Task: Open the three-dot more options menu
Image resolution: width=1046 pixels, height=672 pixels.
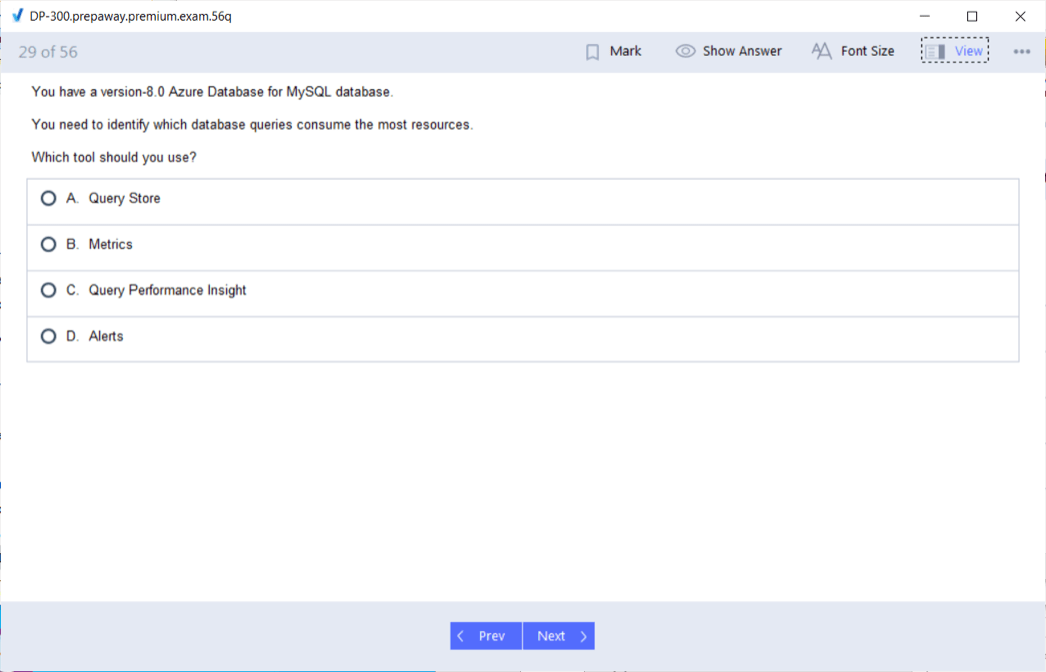Action: tap(1021, 51)
